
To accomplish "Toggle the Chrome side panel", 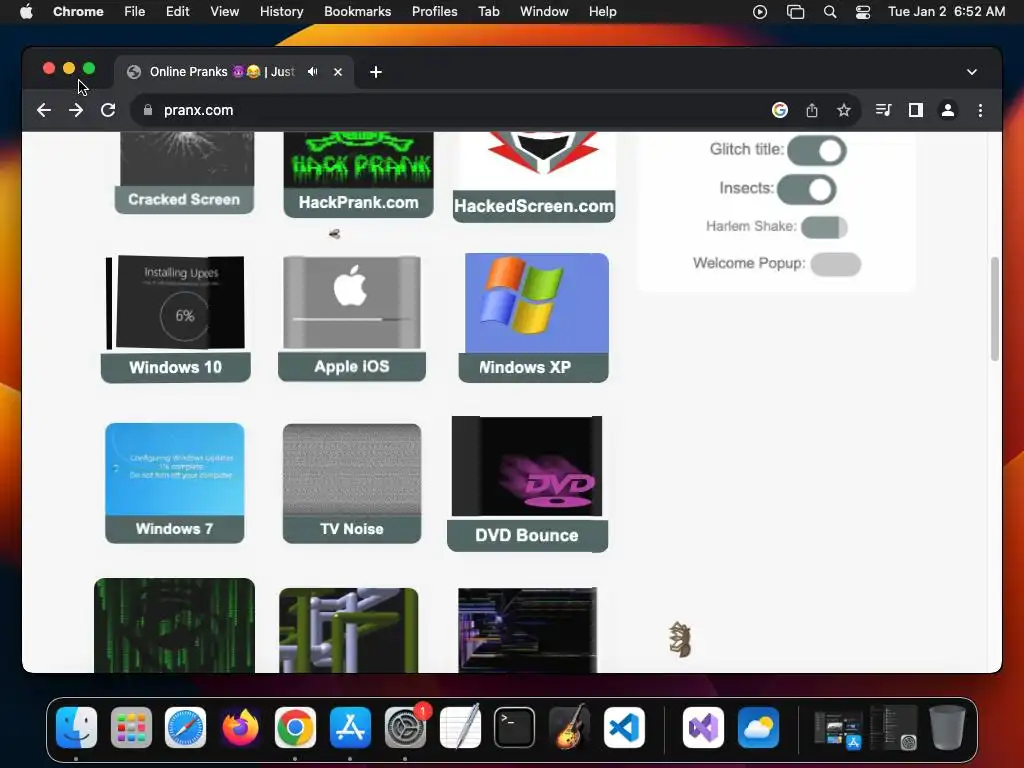I will [x=916, y=110].
